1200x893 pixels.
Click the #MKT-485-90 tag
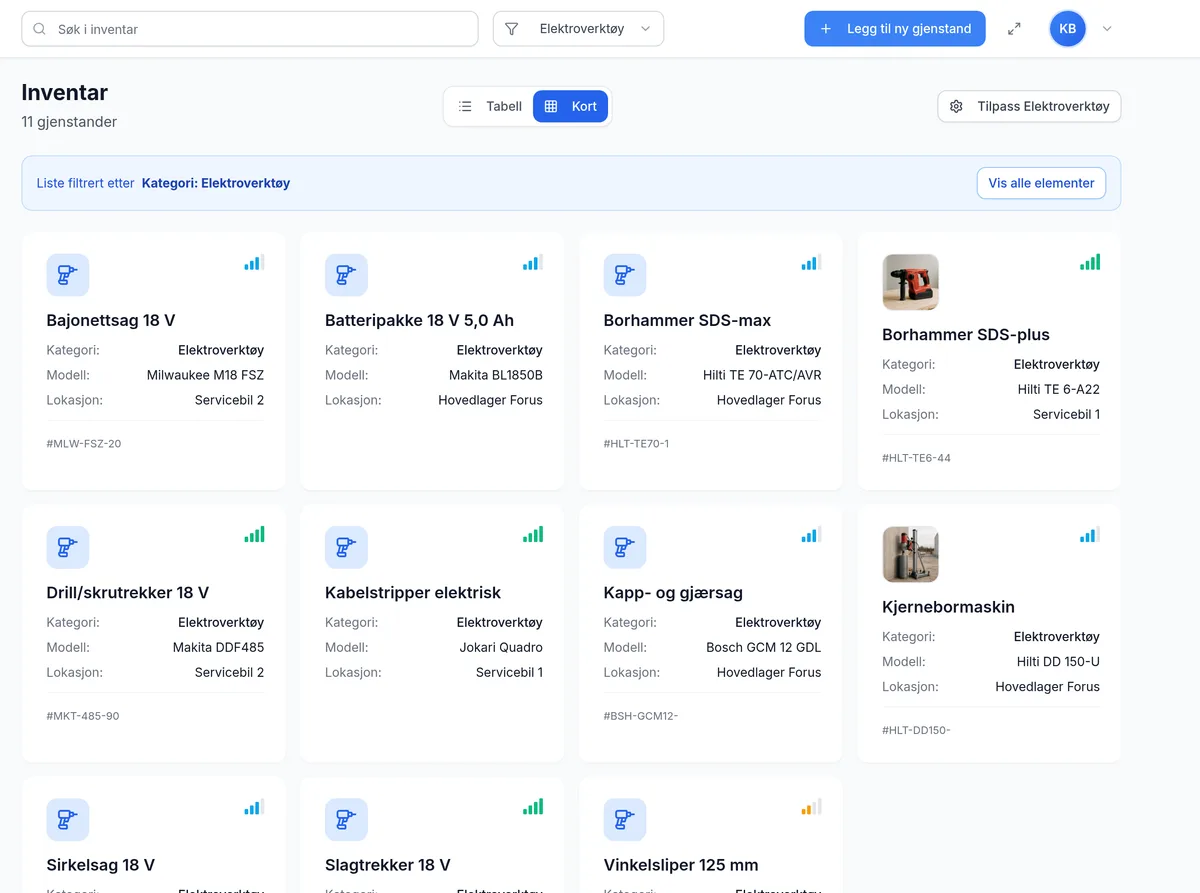83,716
